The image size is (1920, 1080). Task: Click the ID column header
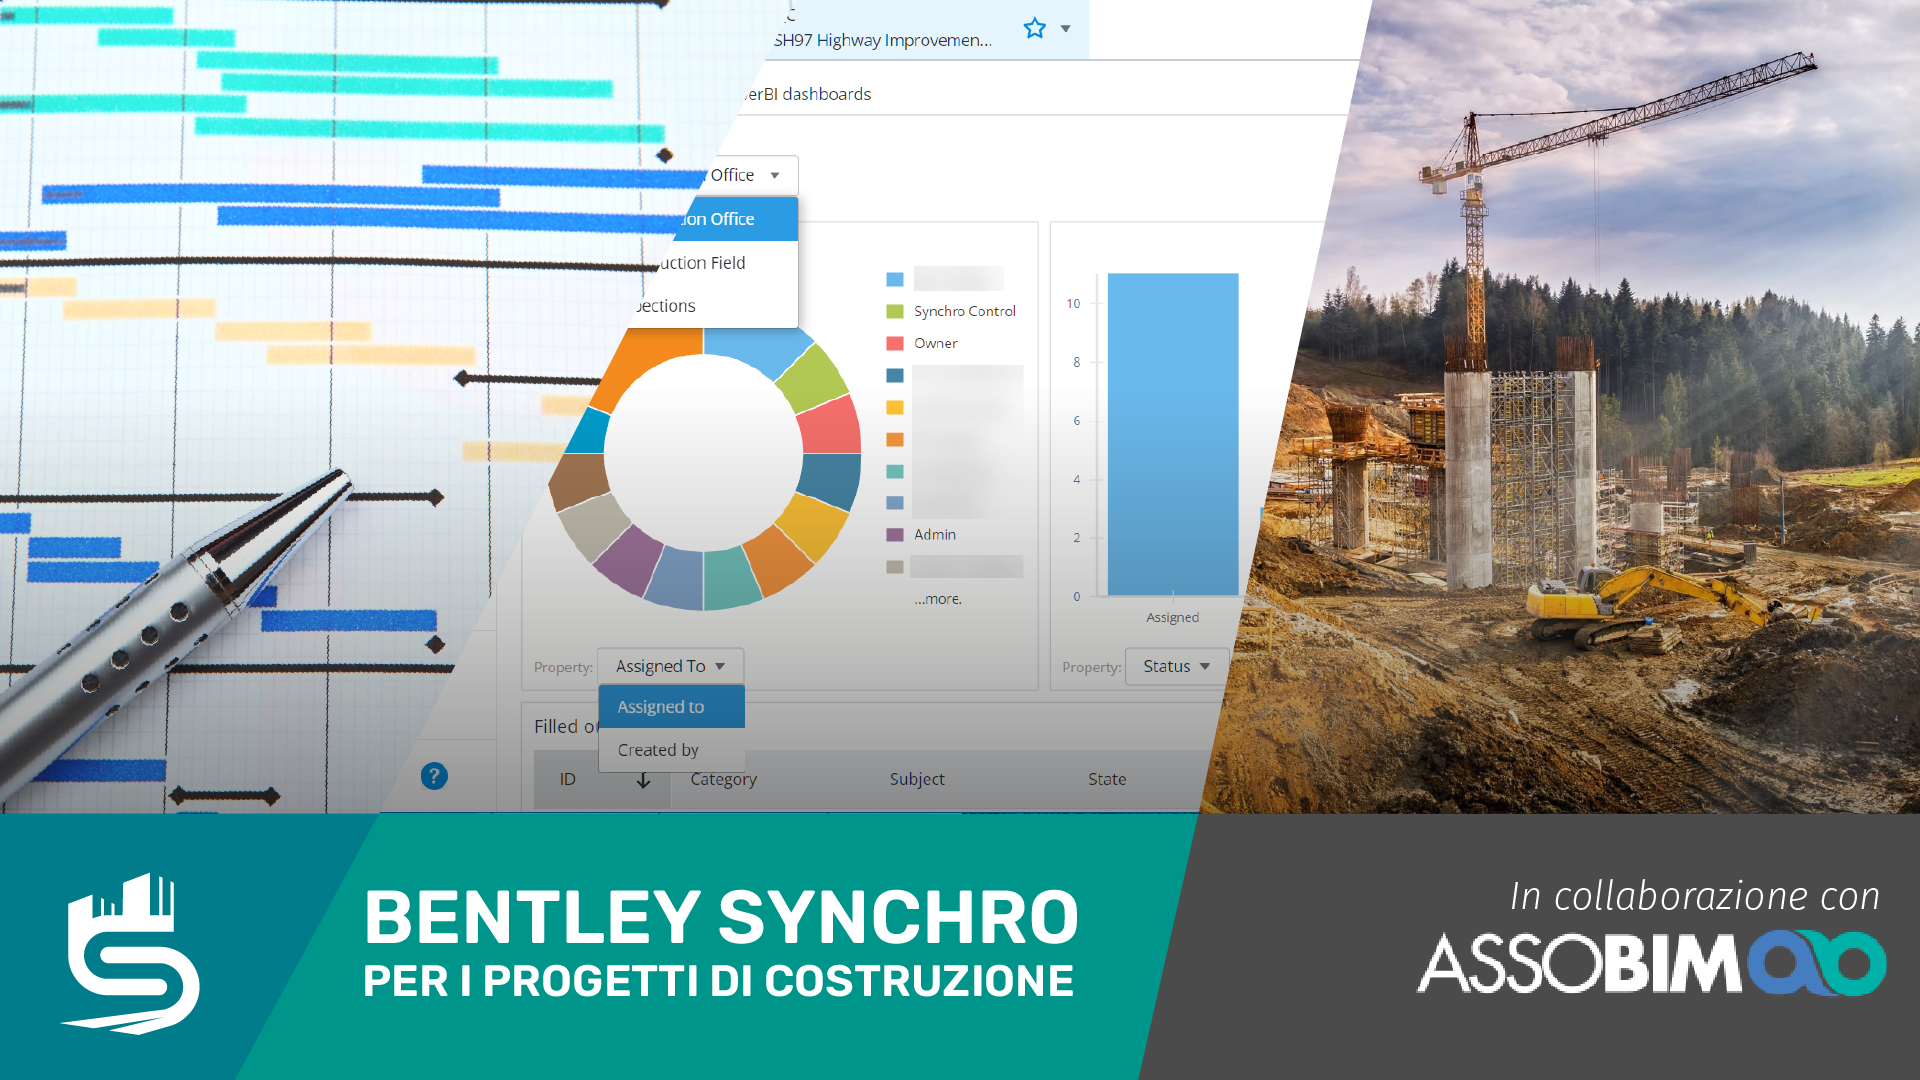point(567,779)
